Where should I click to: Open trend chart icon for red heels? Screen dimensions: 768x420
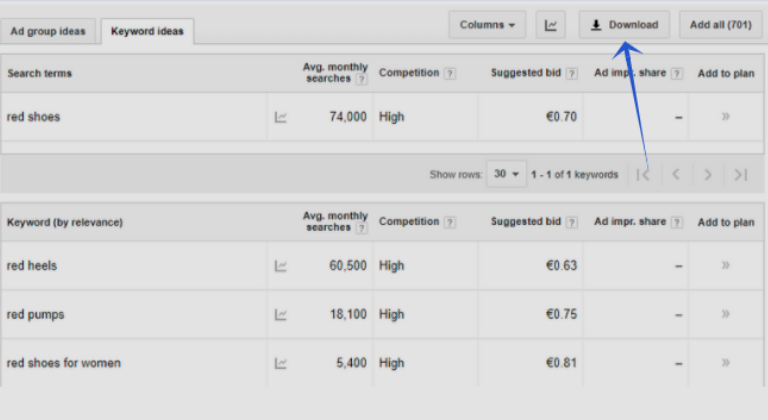pos(281,266)
